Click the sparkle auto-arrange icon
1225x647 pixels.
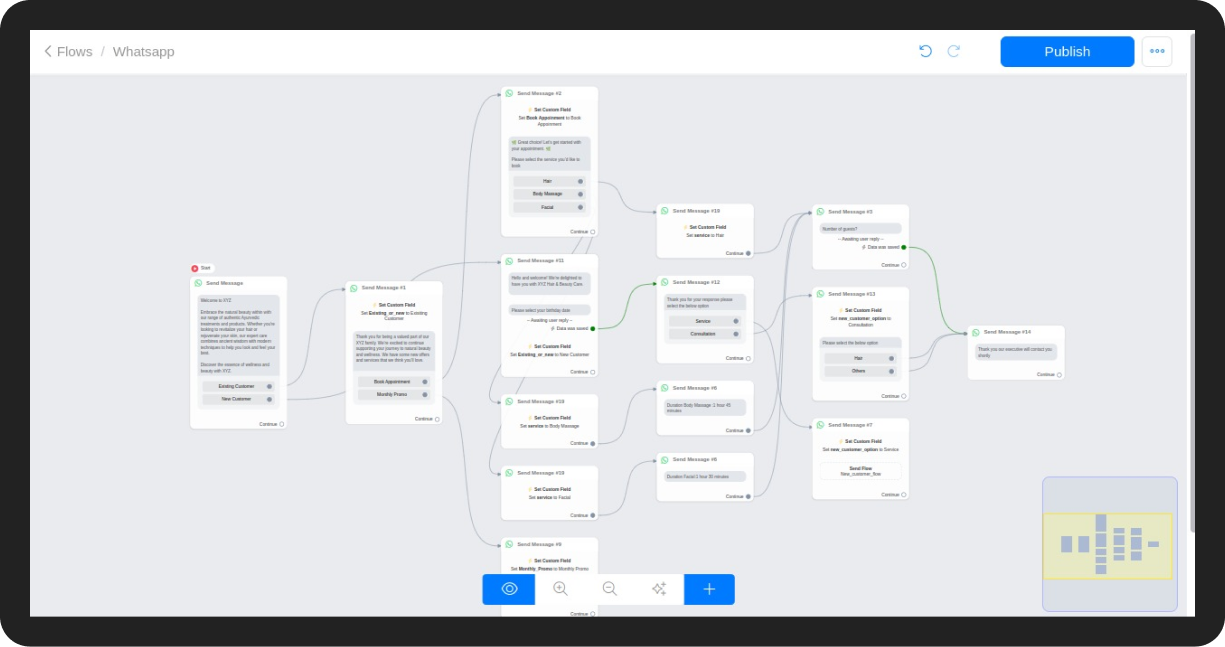point(659,589)
